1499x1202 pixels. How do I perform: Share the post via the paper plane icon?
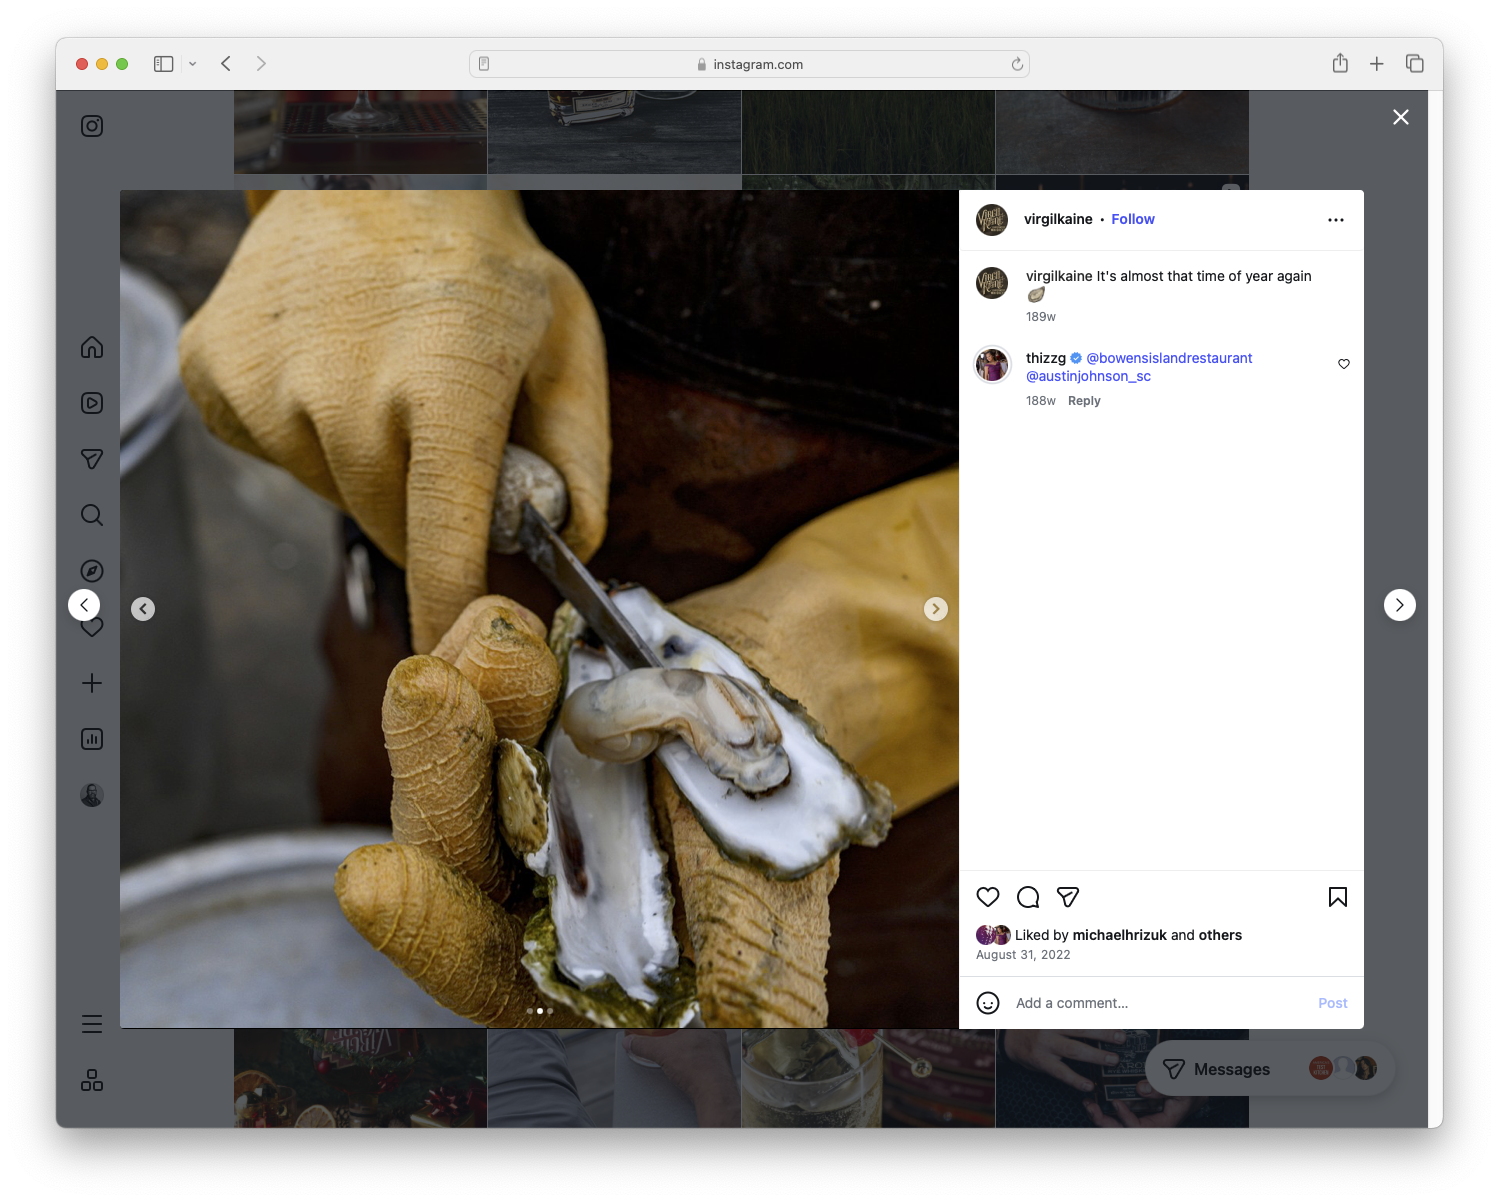(1068, 897)
